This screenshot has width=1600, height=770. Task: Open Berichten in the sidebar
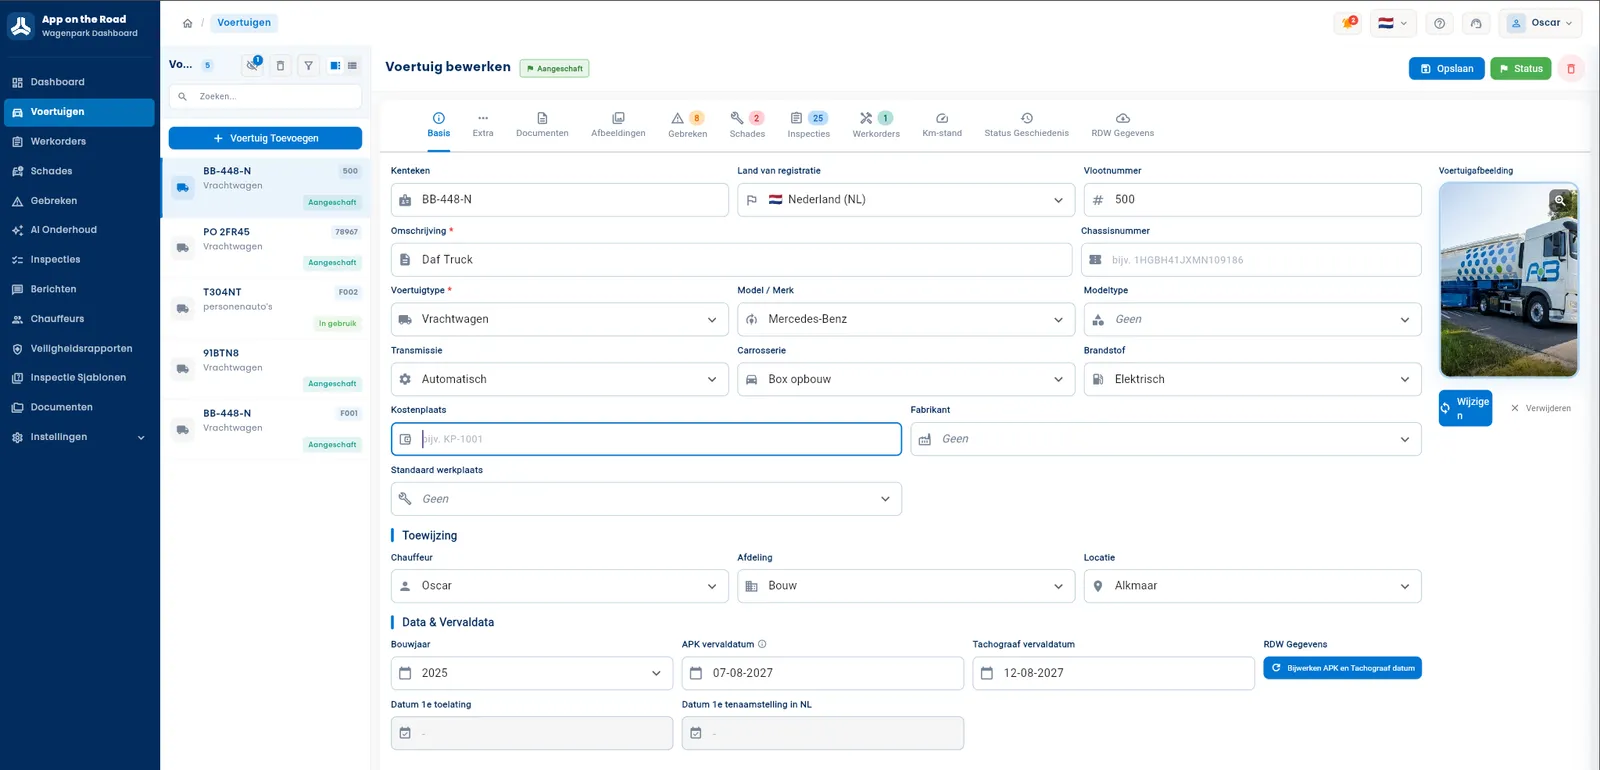[79, 289]
